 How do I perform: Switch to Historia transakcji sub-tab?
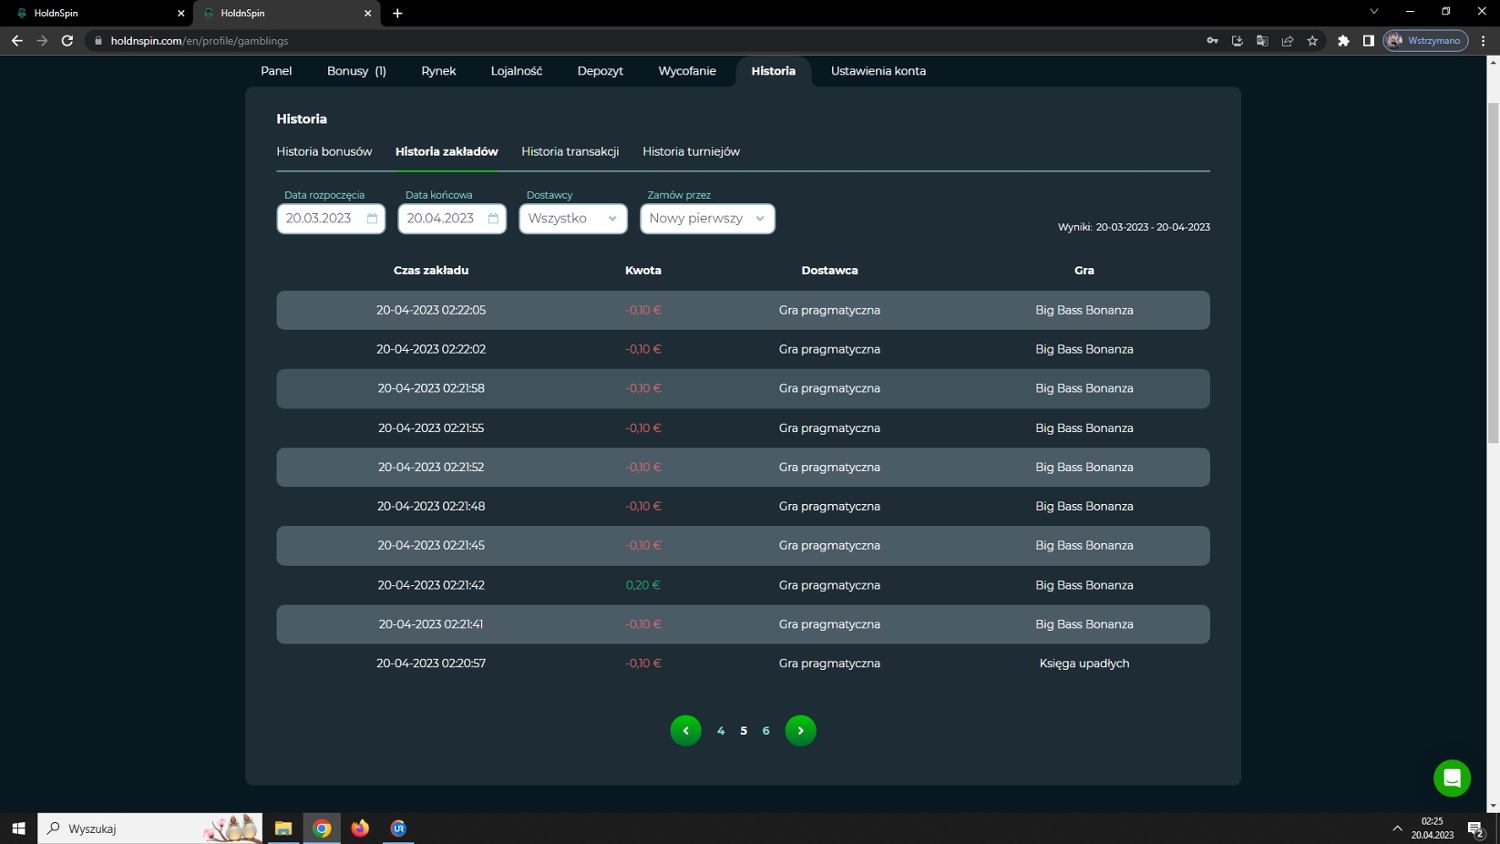pyautogui.click(x=570, y=152)
